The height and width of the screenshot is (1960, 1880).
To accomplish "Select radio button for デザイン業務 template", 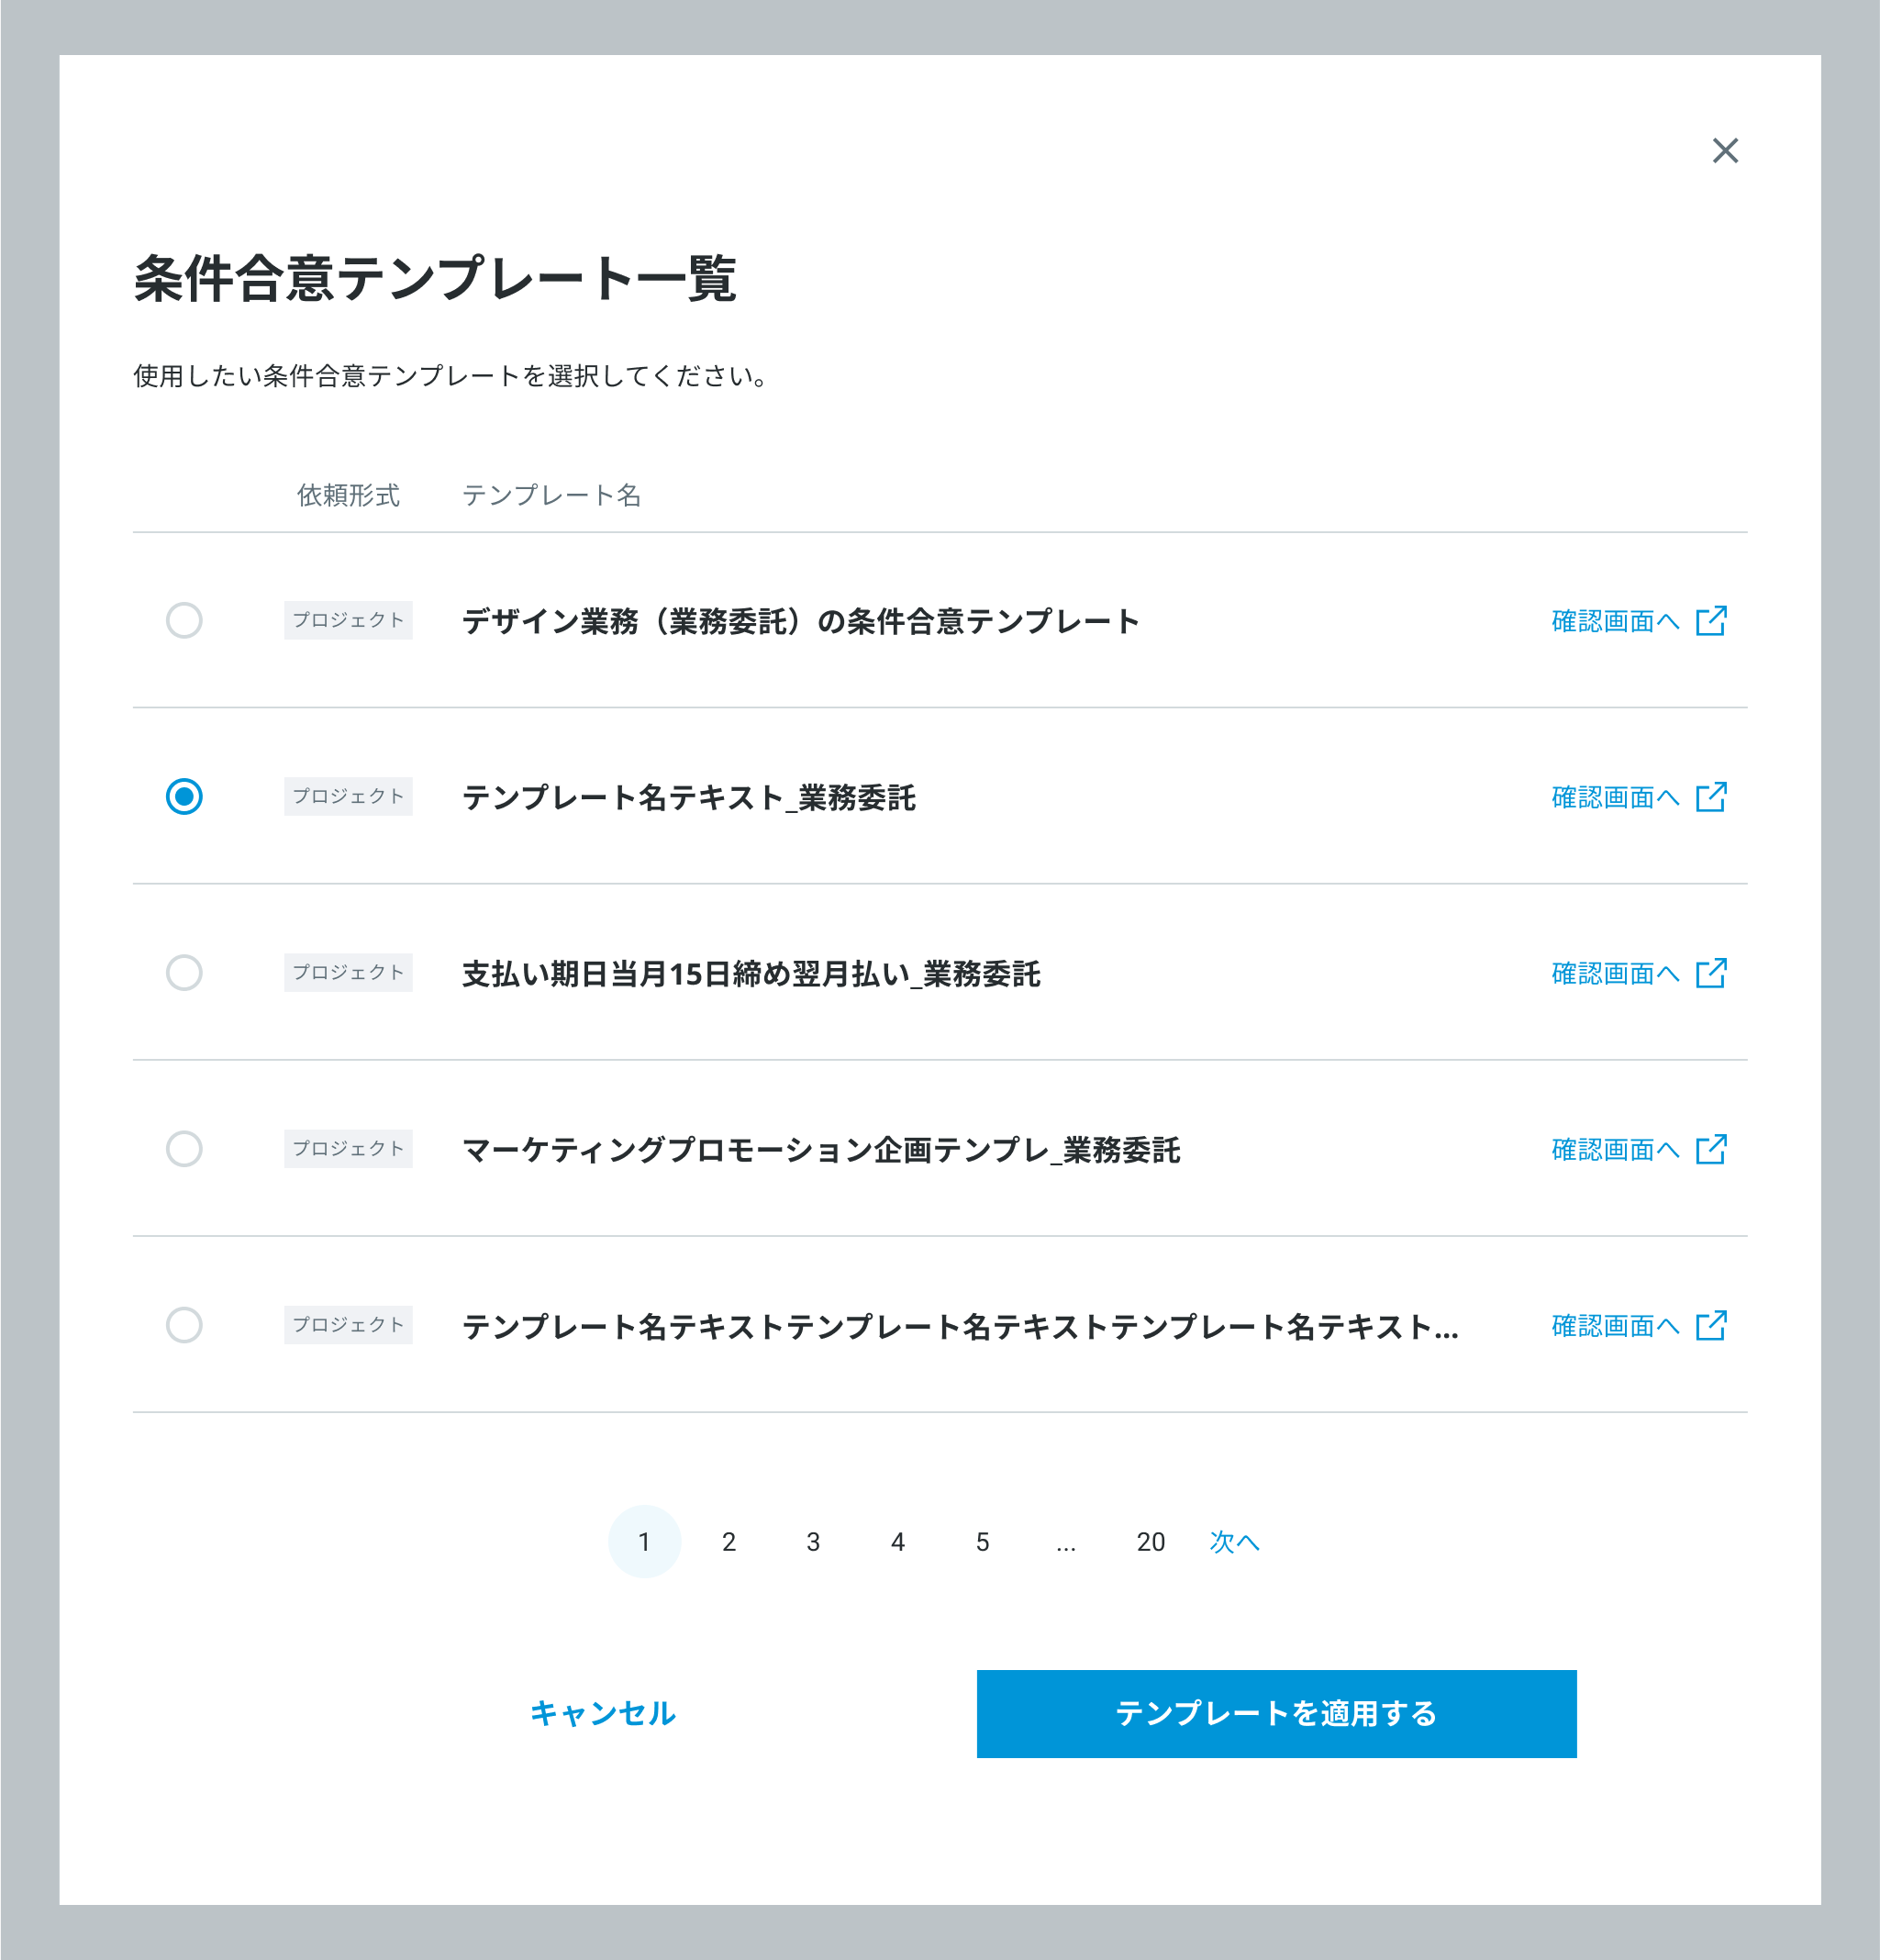I will (184, 621).
